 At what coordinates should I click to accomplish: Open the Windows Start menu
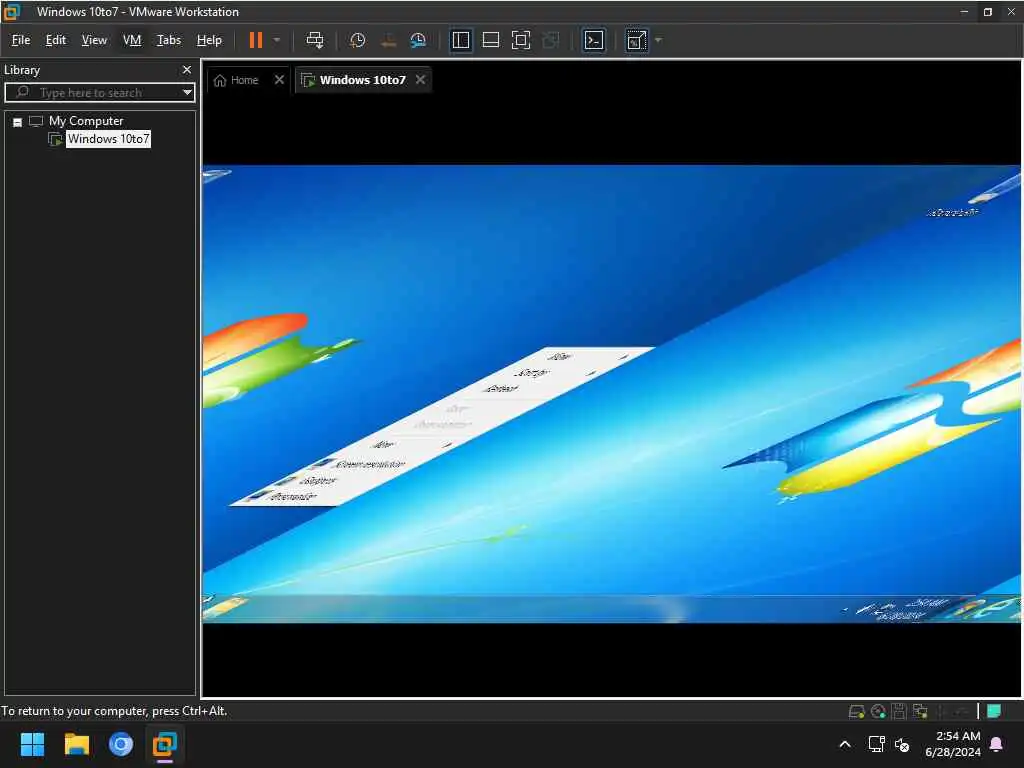click(x=32, y=744)
